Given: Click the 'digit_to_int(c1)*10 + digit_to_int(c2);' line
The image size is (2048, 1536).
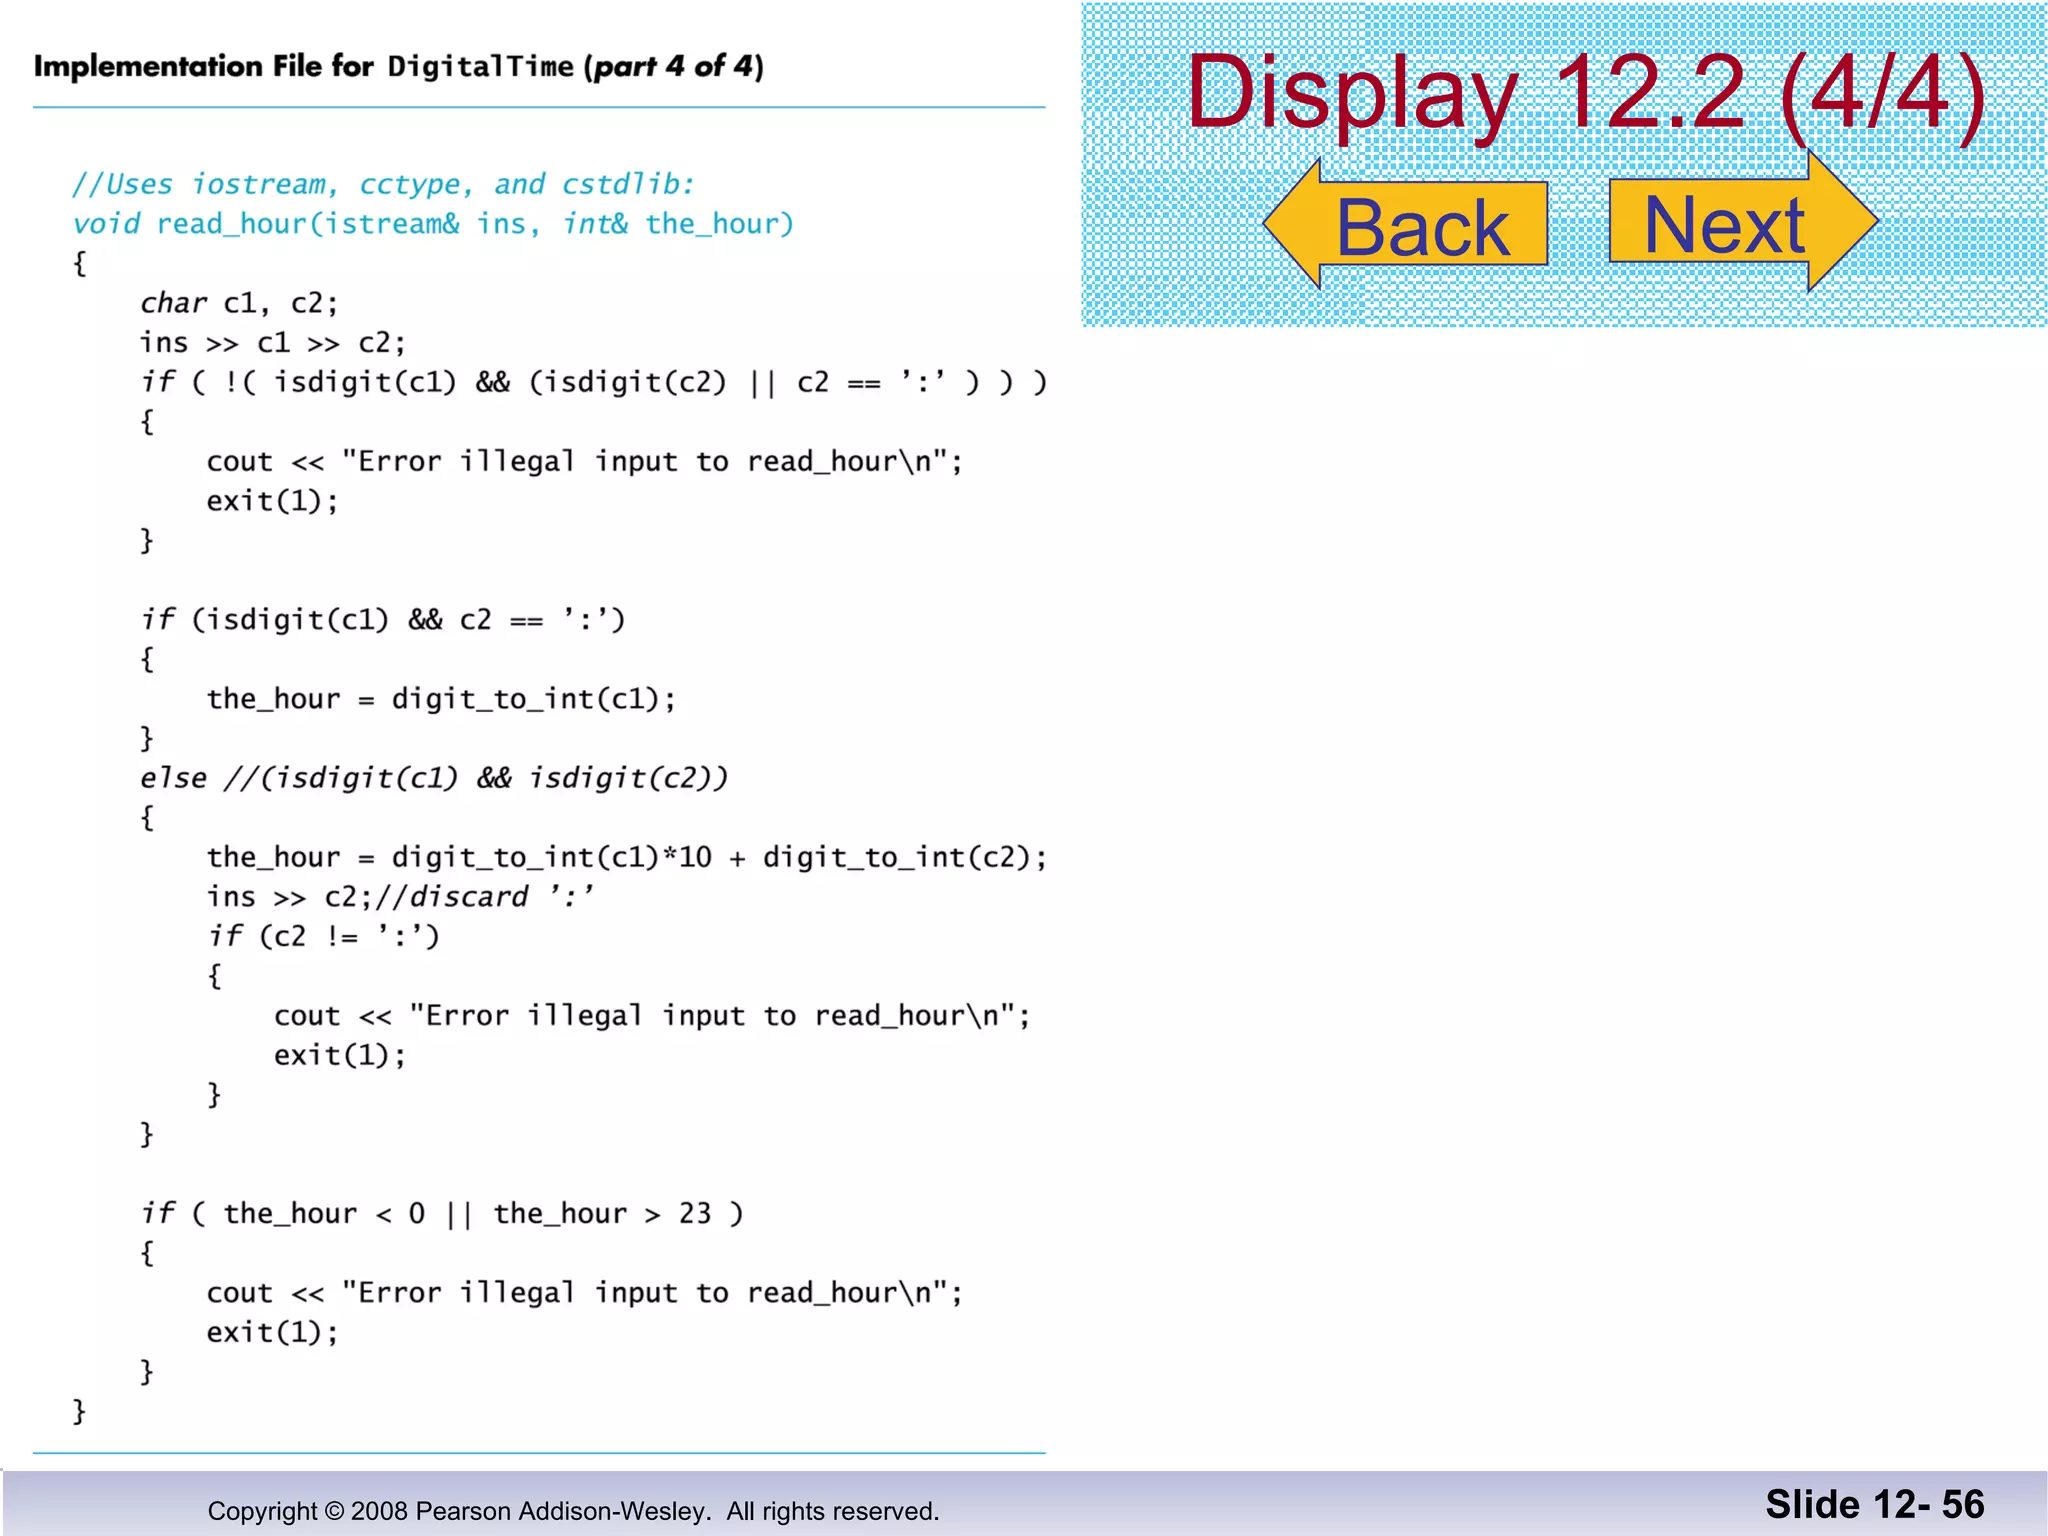Looking at the screenshot, I should [x=626, y=857].
